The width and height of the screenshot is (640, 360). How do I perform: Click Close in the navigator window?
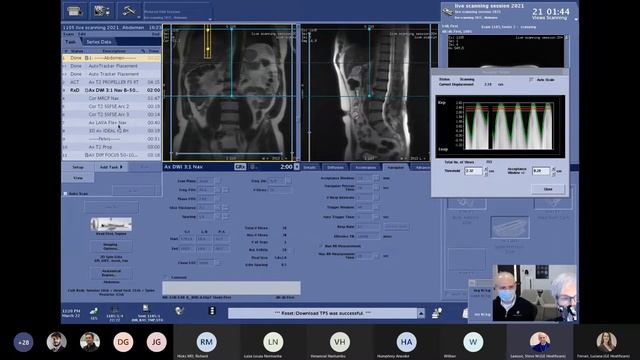pyautogui.click(x=548, y=189)
